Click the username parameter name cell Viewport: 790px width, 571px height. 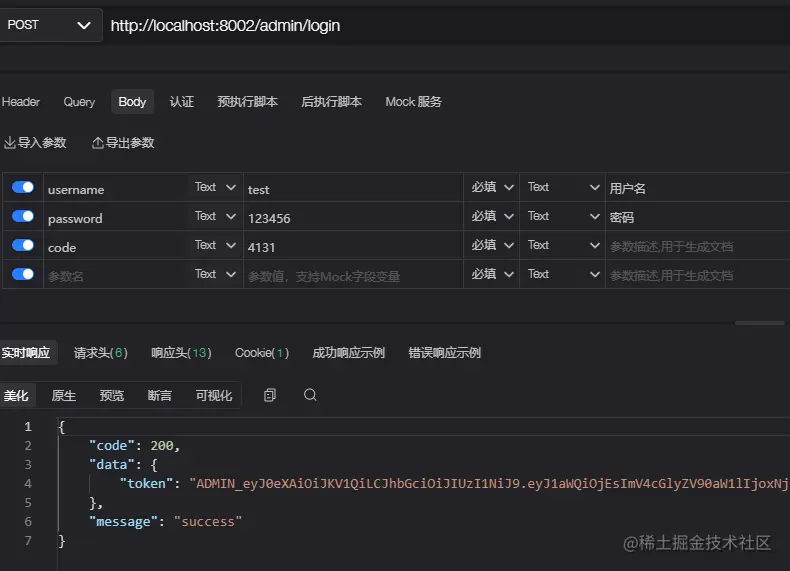(116, 187)
